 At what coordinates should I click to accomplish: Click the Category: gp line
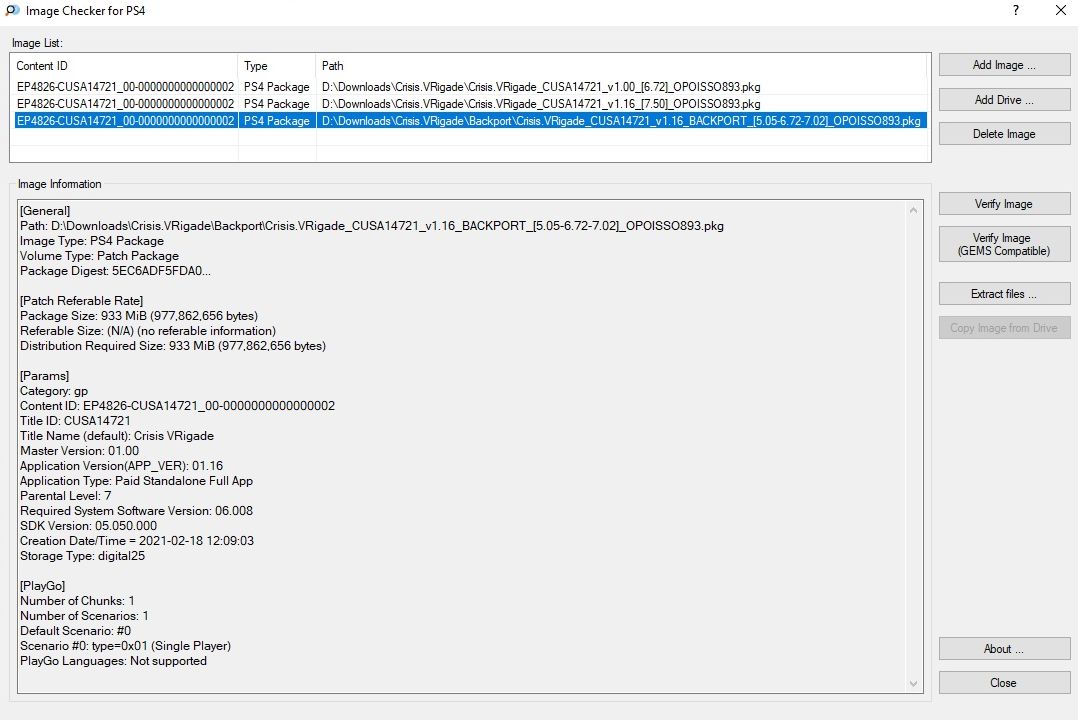click(54, 391)
